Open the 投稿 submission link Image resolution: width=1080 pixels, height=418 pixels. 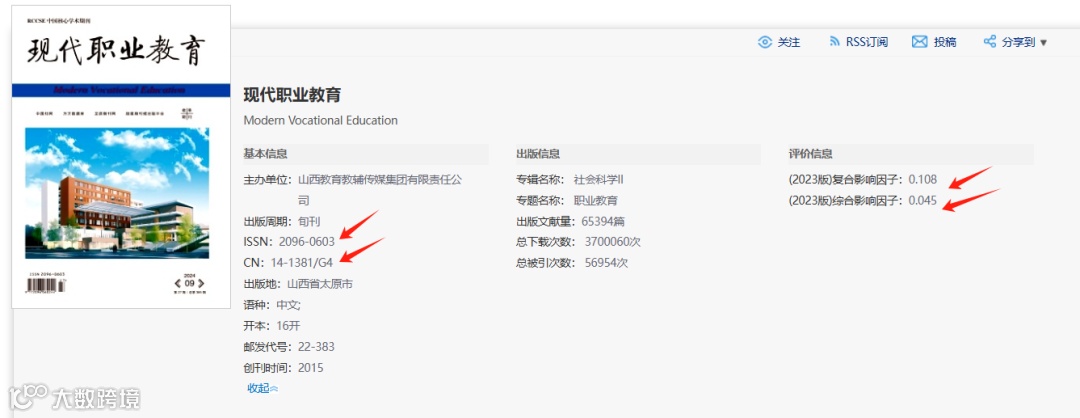click(945, 42)
